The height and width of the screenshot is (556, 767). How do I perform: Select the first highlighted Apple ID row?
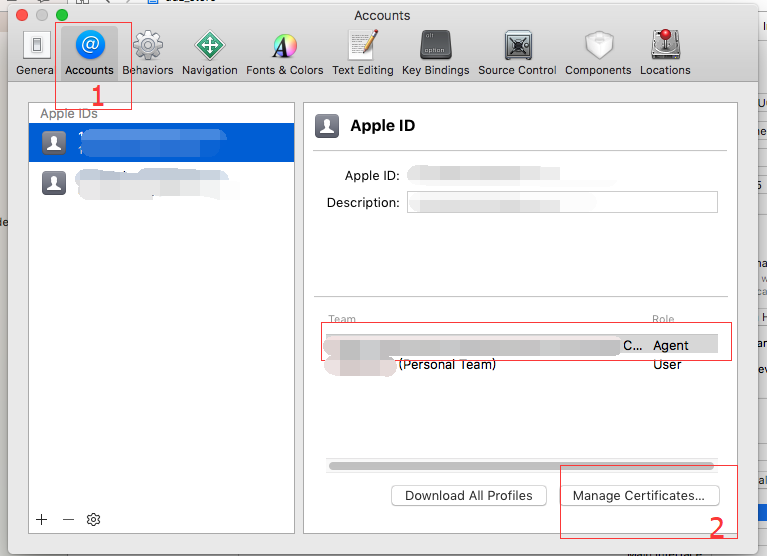coord(161,142)
